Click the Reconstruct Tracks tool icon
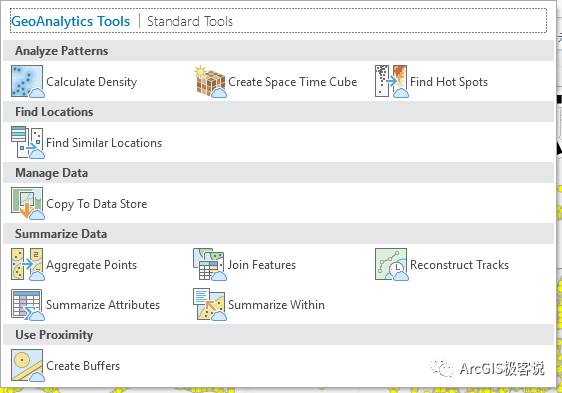 392,264
